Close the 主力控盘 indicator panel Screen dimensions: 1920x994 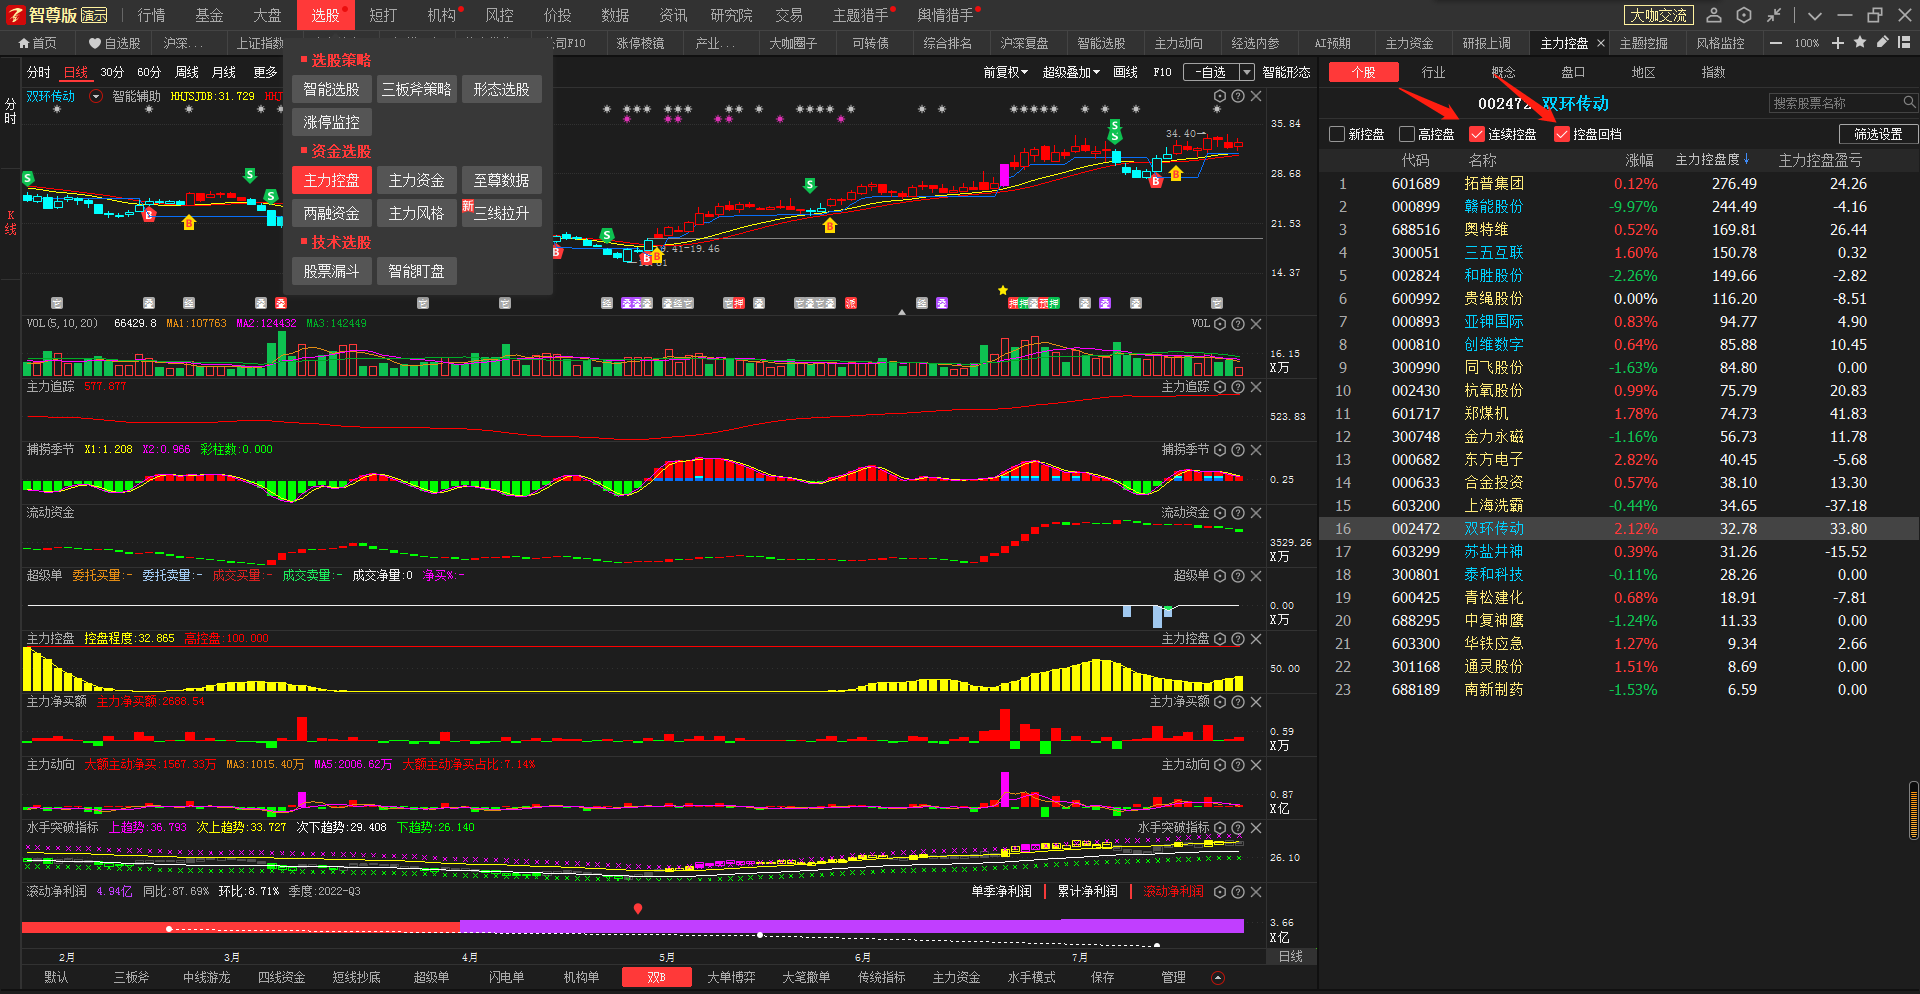point(1256,639)
